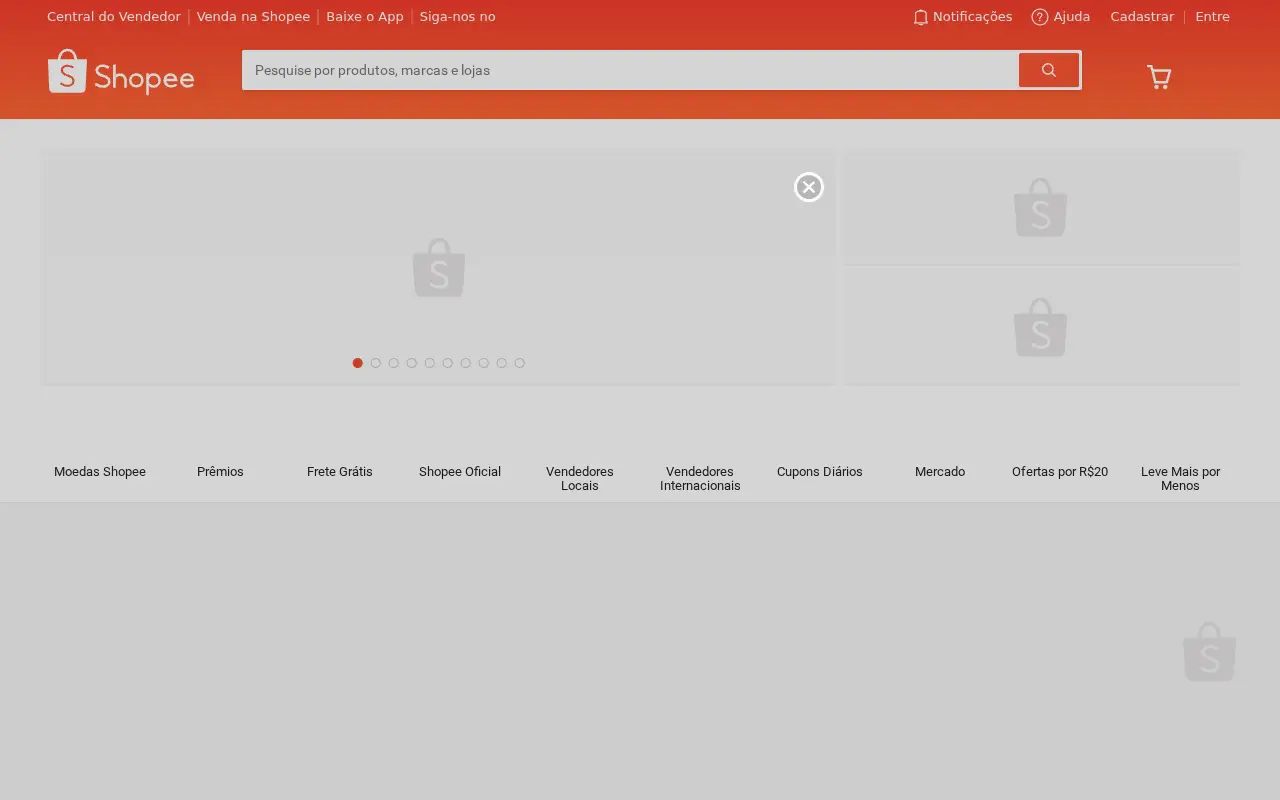The height and width of the screenshot is (800, 1280).
Task: Open Frete Grátis category
Action: 340,471
